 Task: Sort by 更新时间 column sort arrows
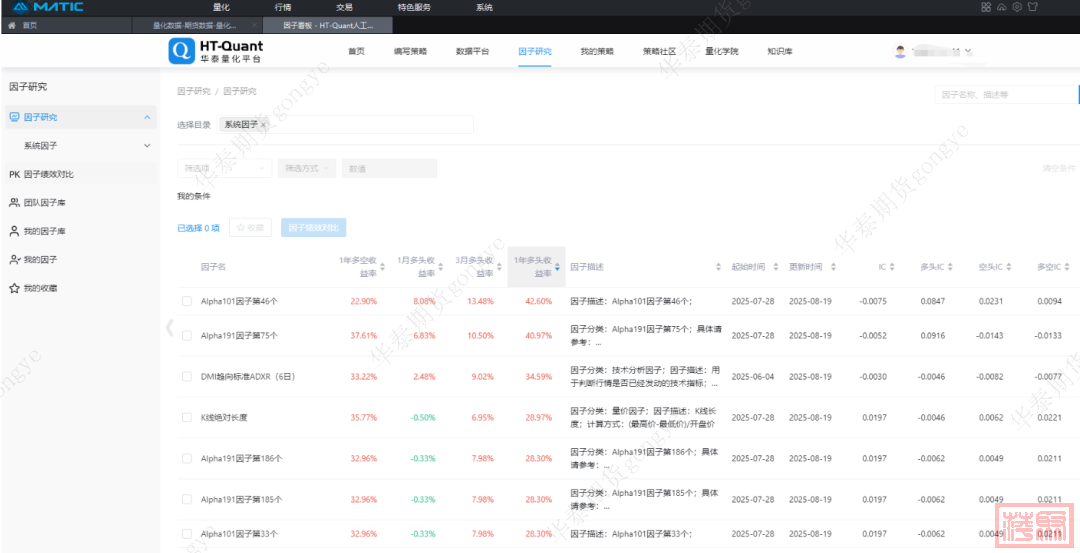coord(833,267)
